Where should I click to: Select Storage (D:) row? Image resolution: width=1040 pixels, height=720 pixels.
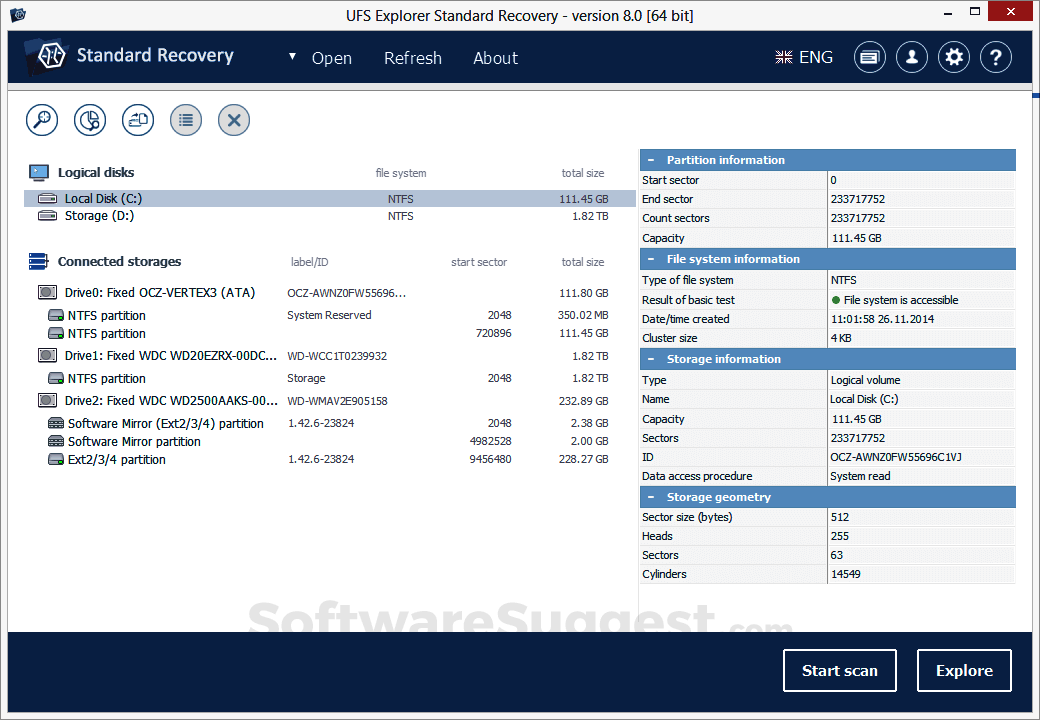330,215
